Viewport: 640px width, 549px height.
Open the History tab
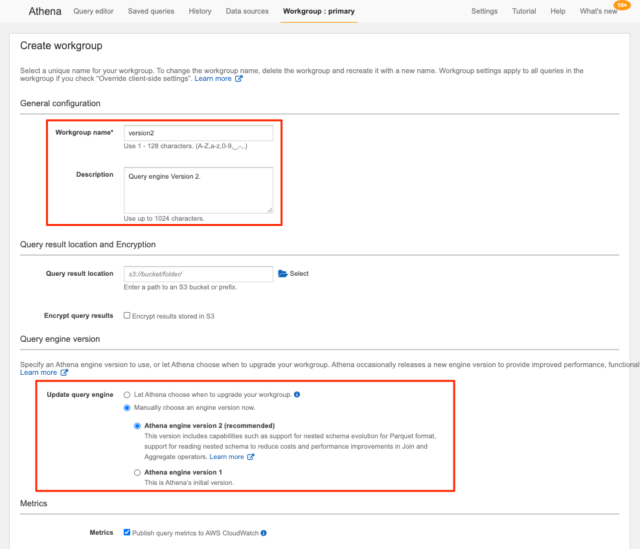coord(200,11)
